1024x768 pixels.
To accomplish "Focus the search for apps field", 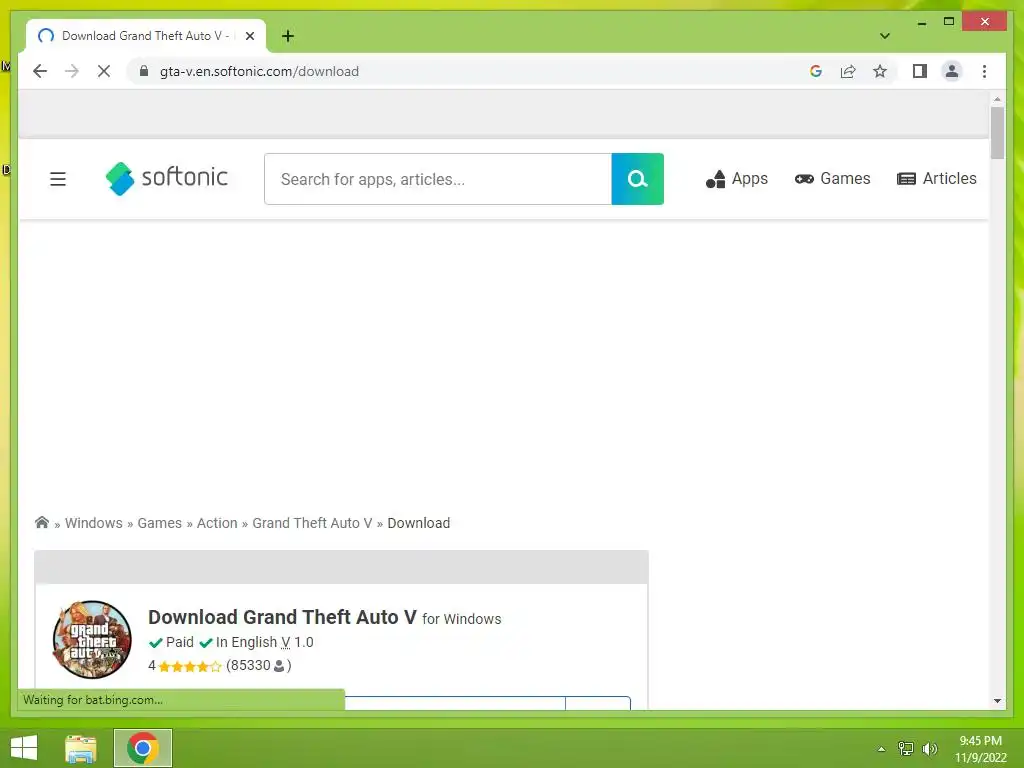I will 438,179.
